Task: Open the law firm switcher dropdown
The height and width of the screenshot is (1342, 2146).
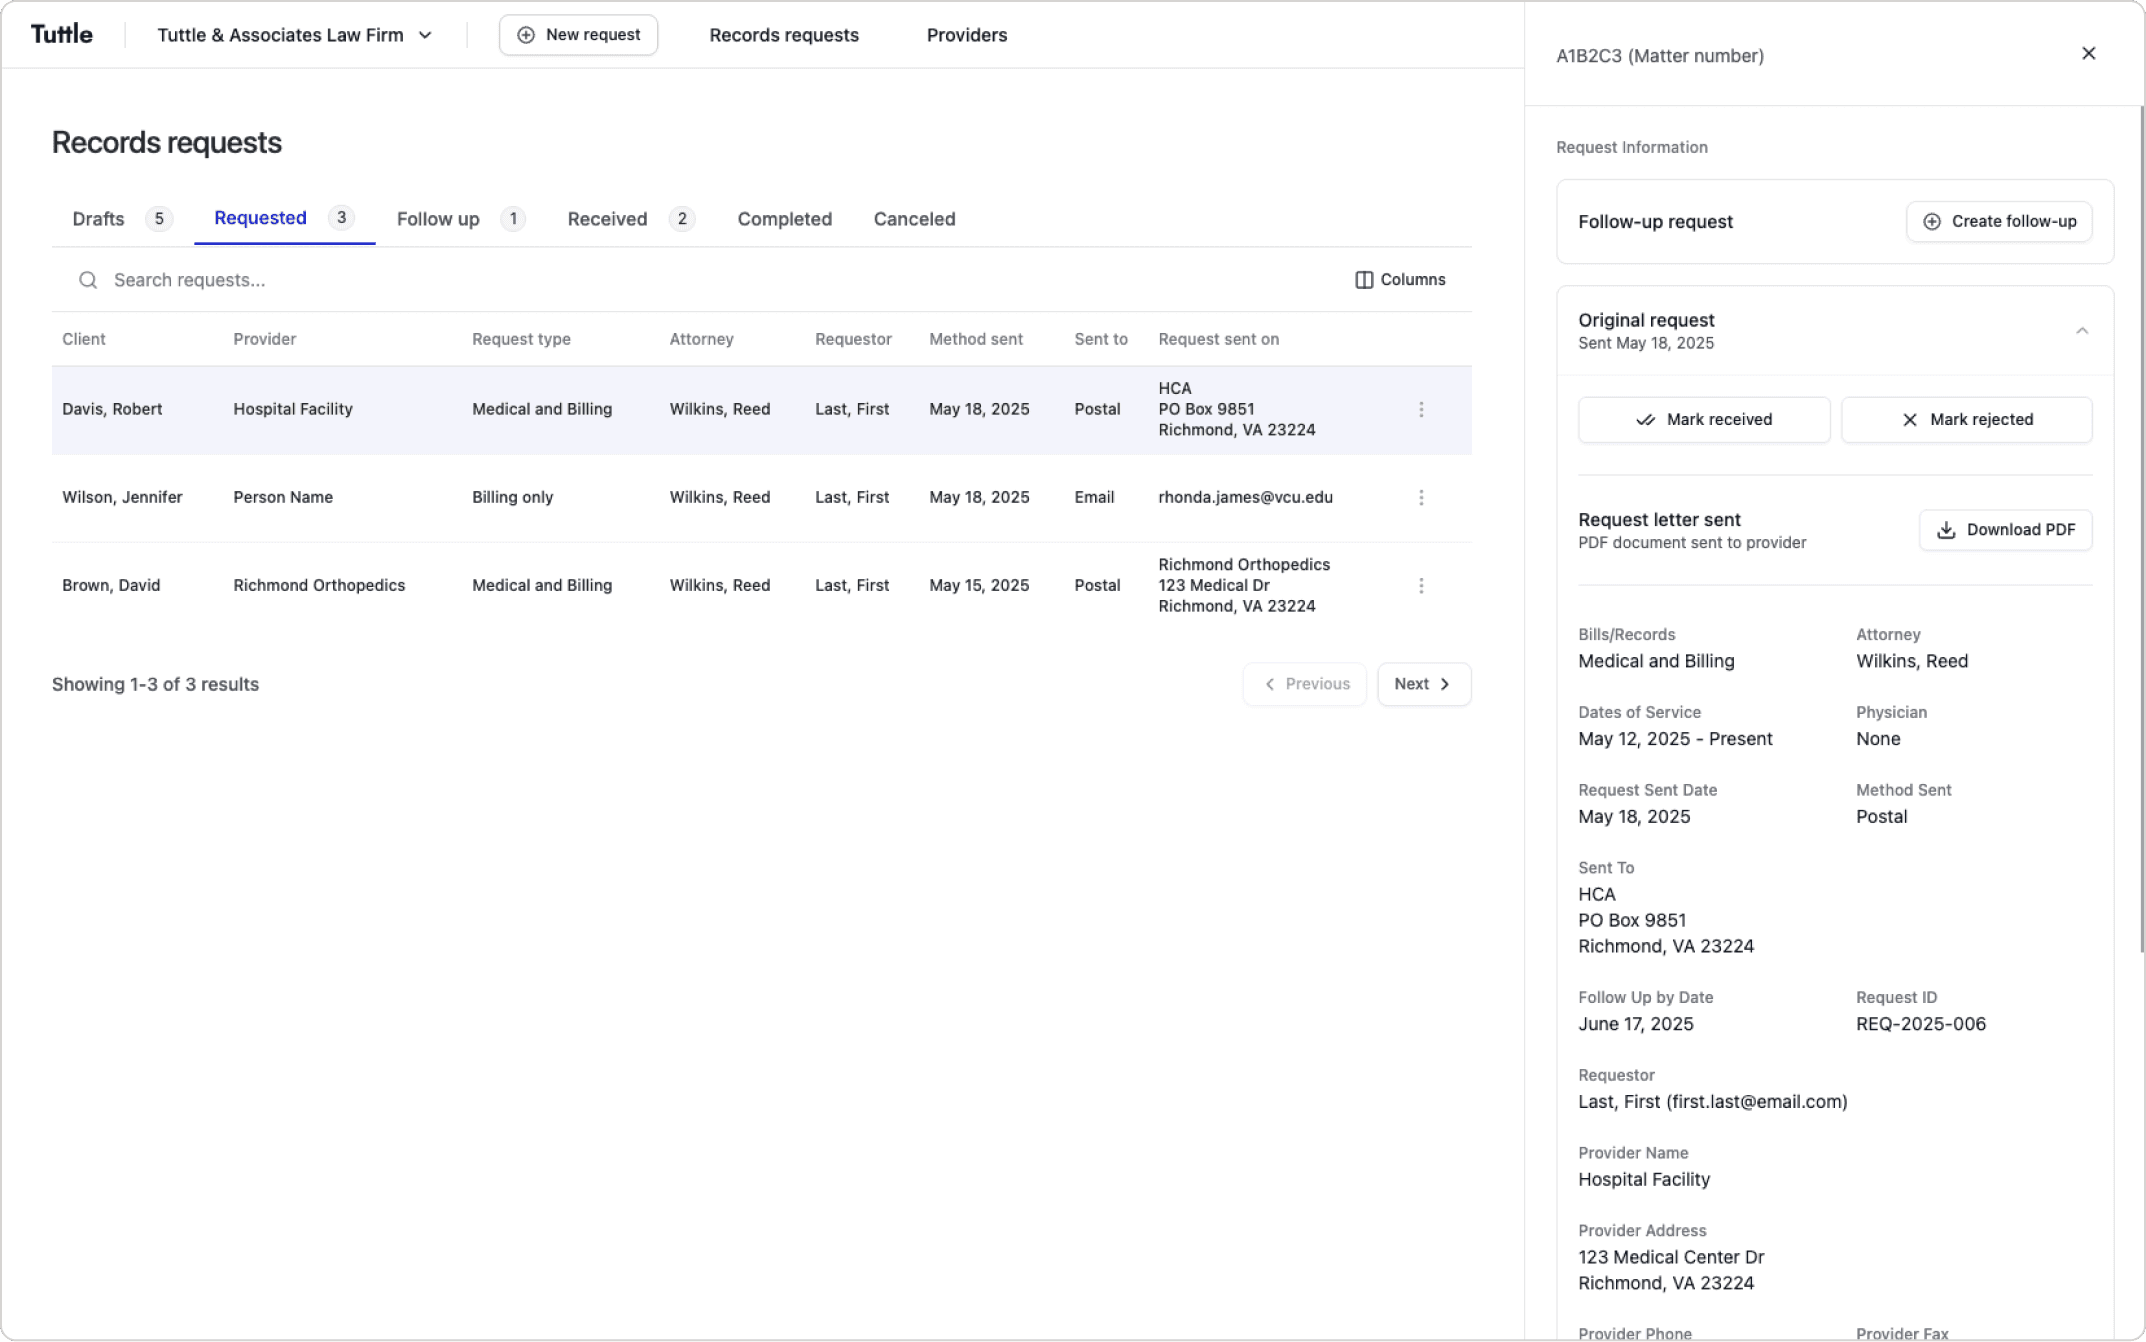Action: [x=295, y=35]
